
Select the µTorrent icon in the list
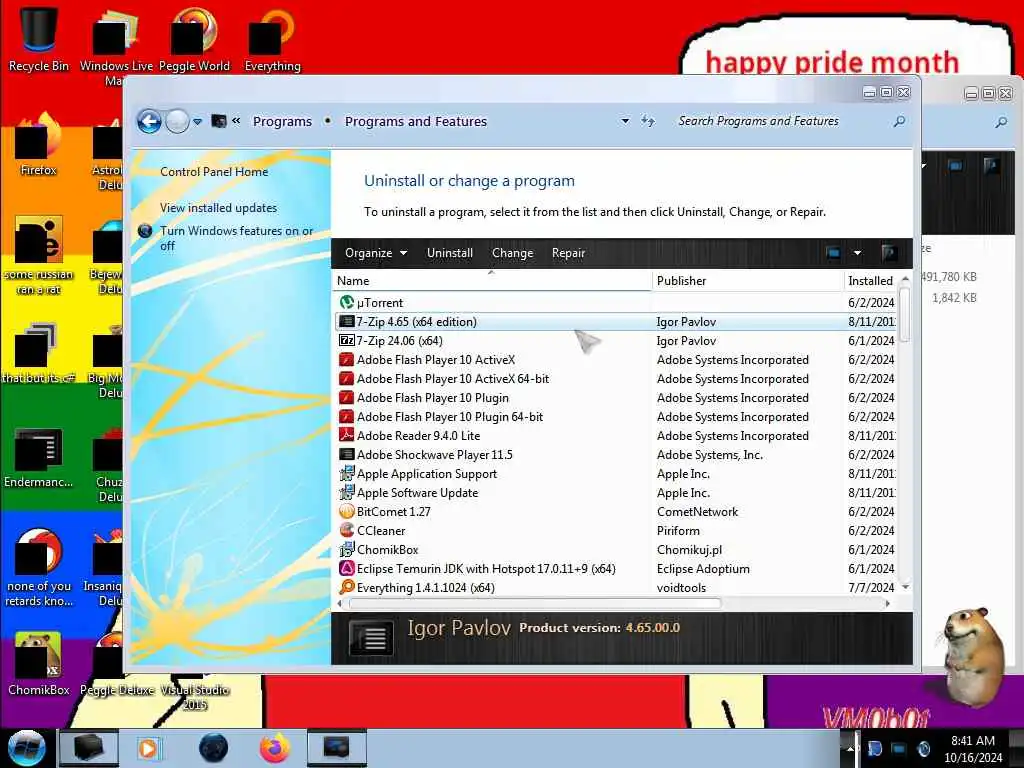click(346, 302)
